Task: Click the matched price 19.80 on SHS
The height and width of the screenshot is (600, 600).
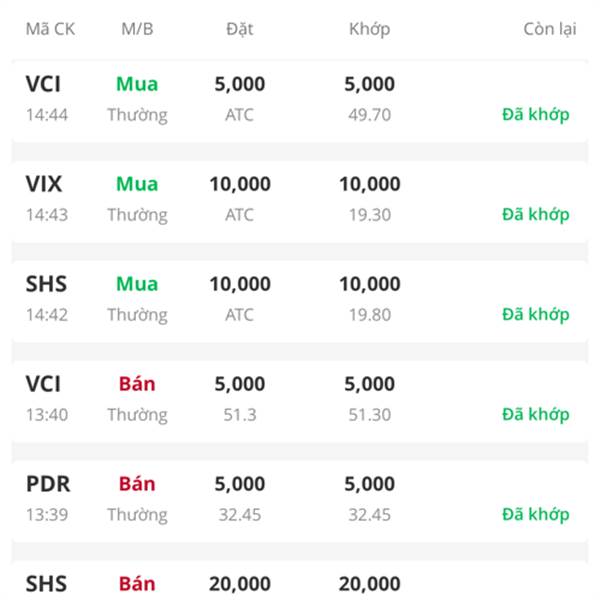Action: coord(369,315)
